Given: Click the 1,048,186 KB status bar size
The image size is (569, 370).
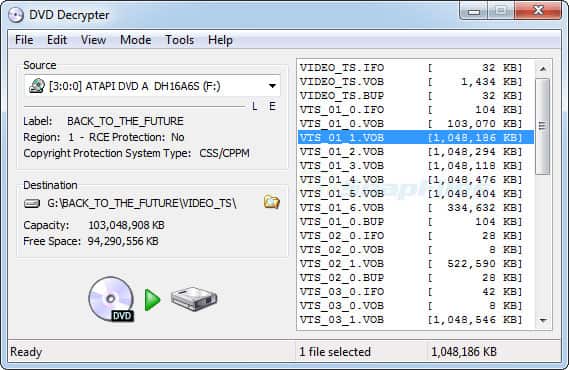Looking at the screenshot, I should [464, 352].
